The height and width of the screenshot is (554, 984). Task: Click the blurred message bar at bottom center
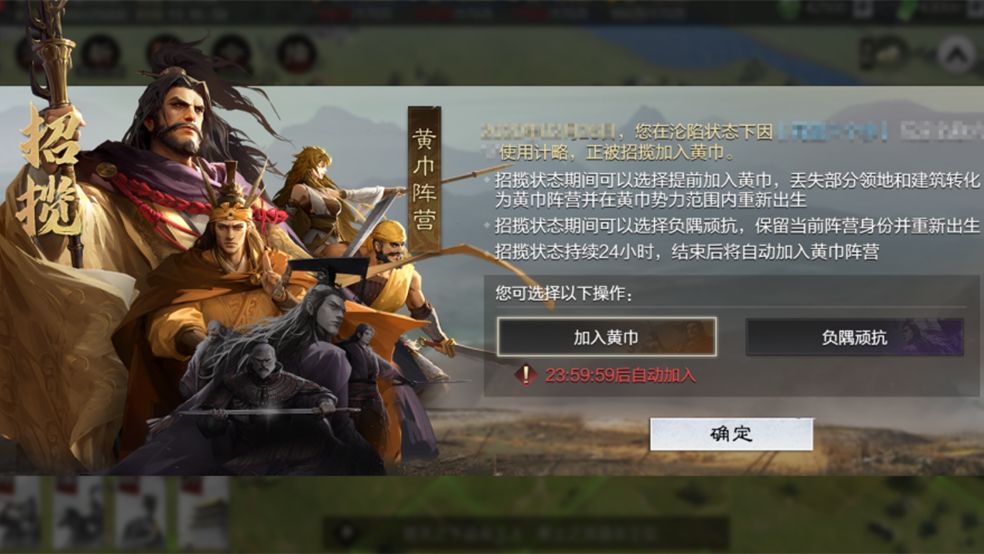point(526,534)
